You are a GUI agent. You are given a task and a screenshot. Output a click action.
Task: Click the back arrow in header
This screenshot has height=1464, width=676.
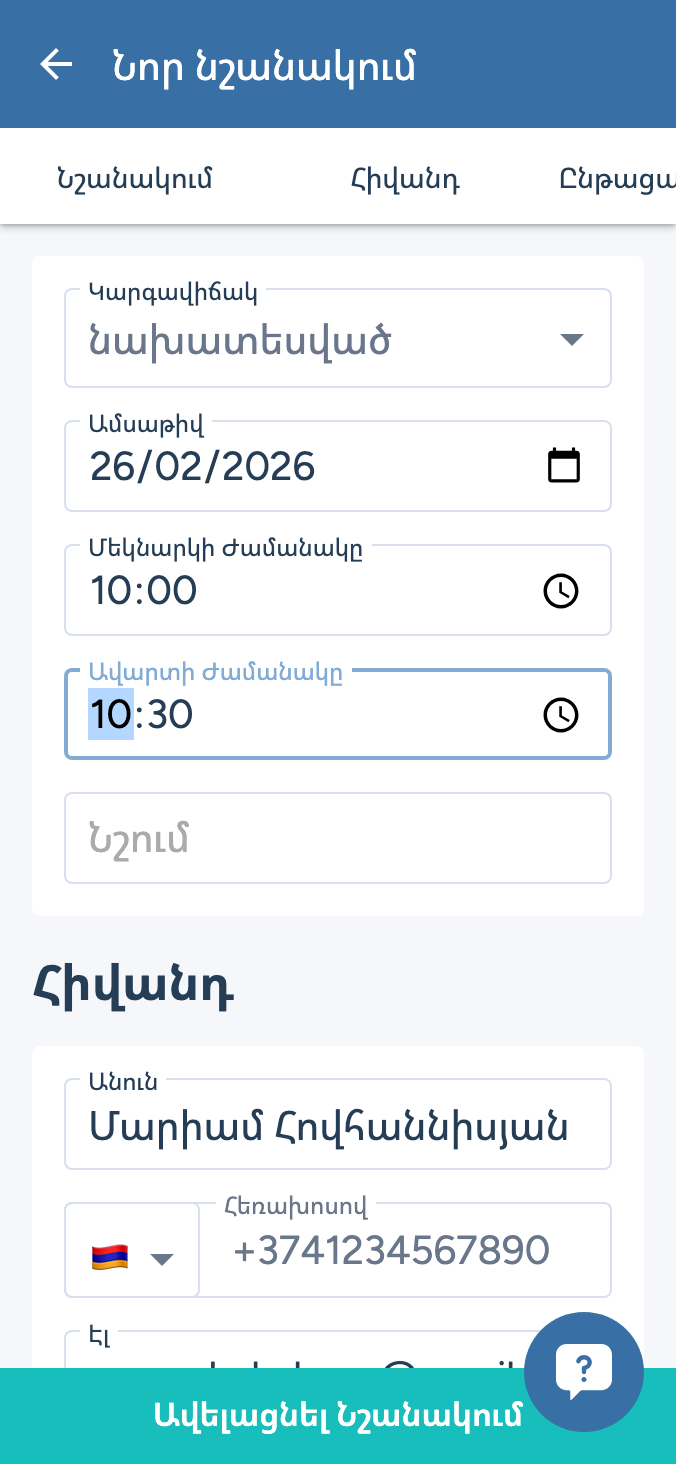click(56, 65)
